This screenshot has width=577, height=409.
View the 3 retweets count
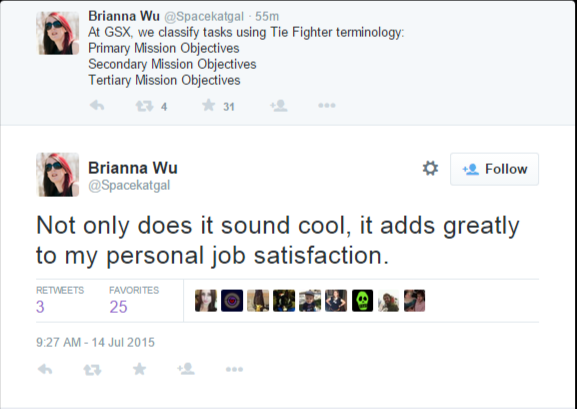[x=40, y=307]
